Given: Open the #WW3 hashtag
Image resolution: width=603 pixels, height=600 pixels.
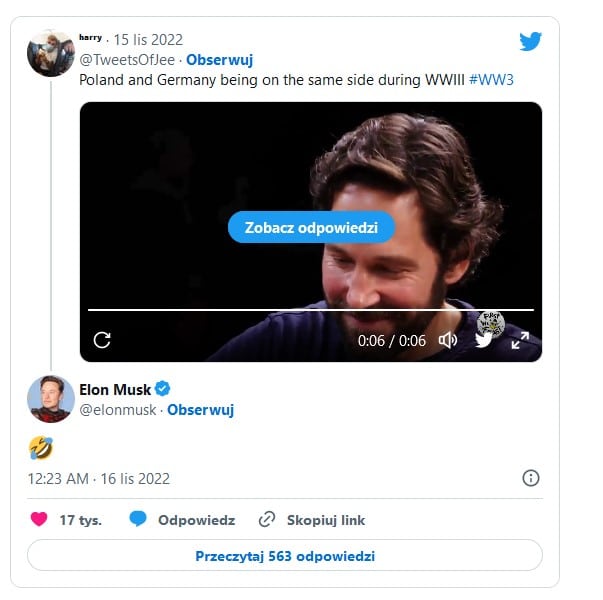Looking at the screenshot, I should coord(491,80).
